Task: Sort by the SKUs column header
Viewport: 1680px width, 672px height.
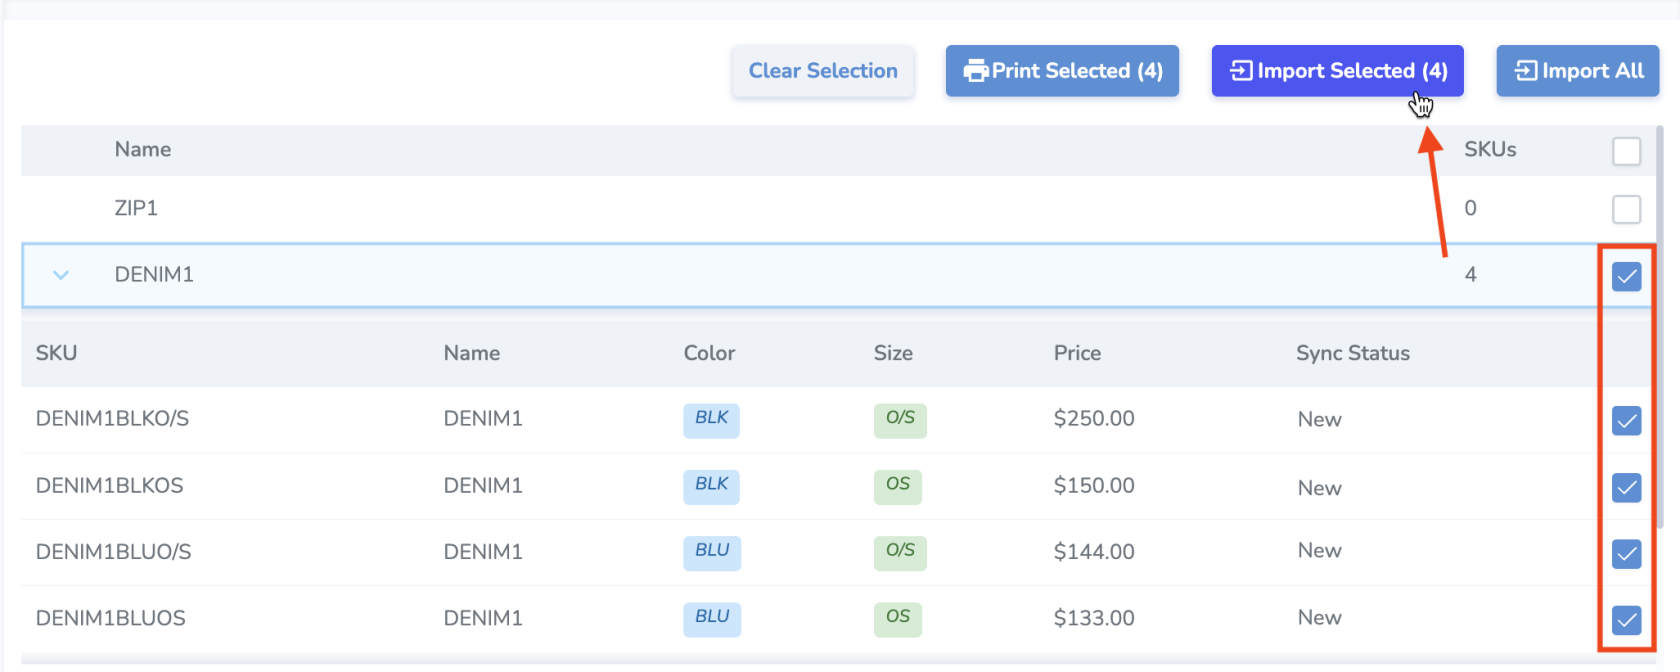Action: tap(1489, 150)
